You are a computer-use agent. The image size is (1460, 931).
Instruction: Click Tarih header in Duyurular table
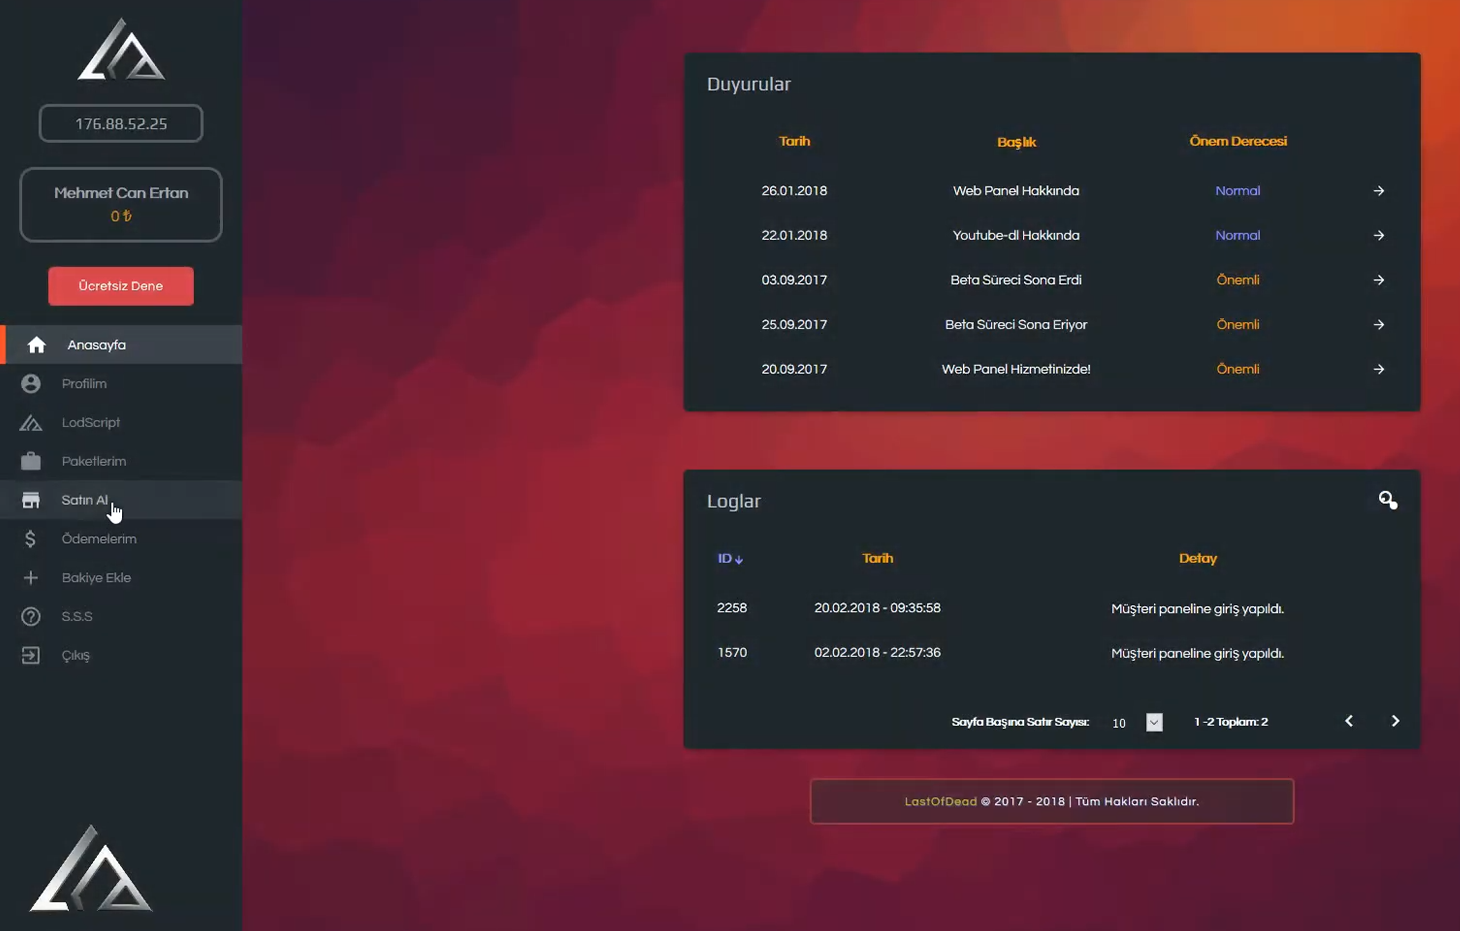point(794,141)
